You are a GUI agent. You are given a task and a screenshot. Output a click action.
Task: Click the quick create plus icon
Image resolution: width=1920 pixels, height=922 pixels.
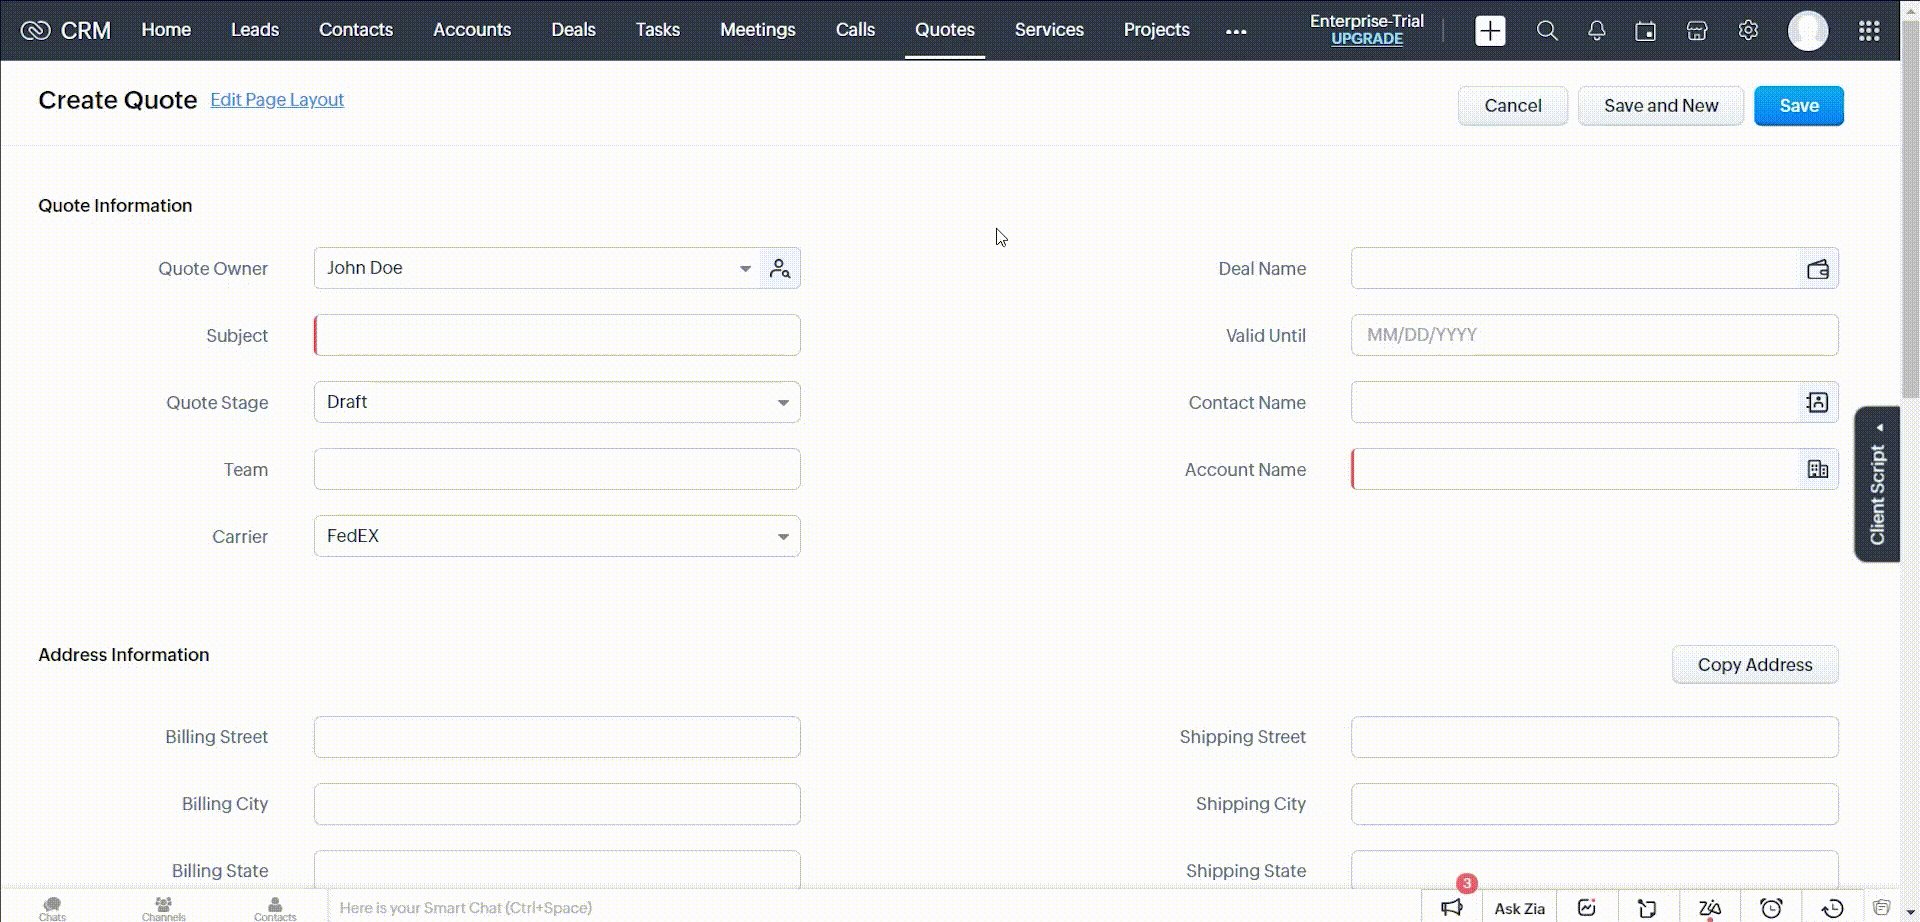(x=1490, y=31)
